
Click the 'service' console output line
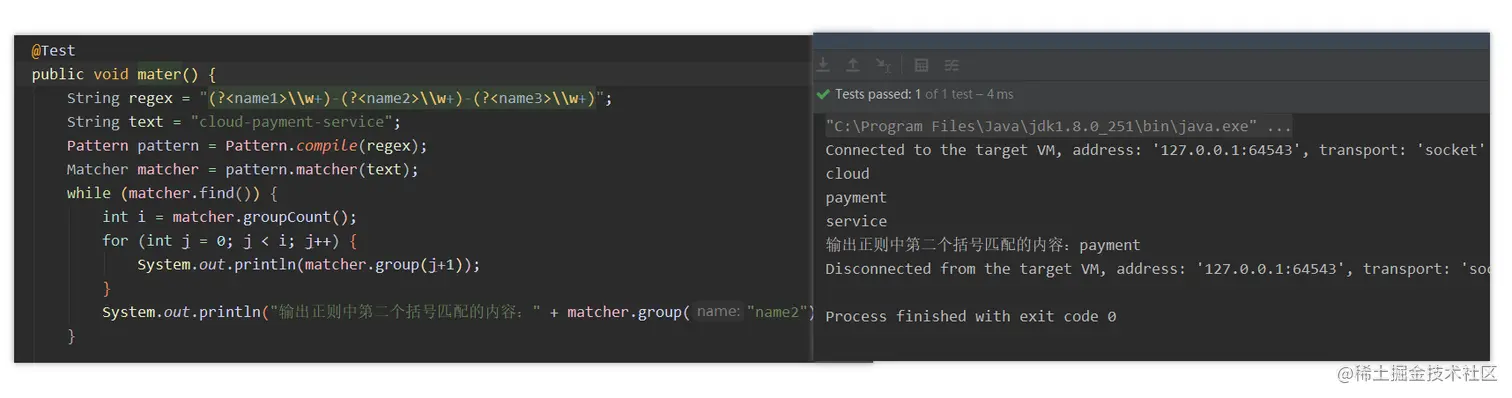tap(856, 222)
